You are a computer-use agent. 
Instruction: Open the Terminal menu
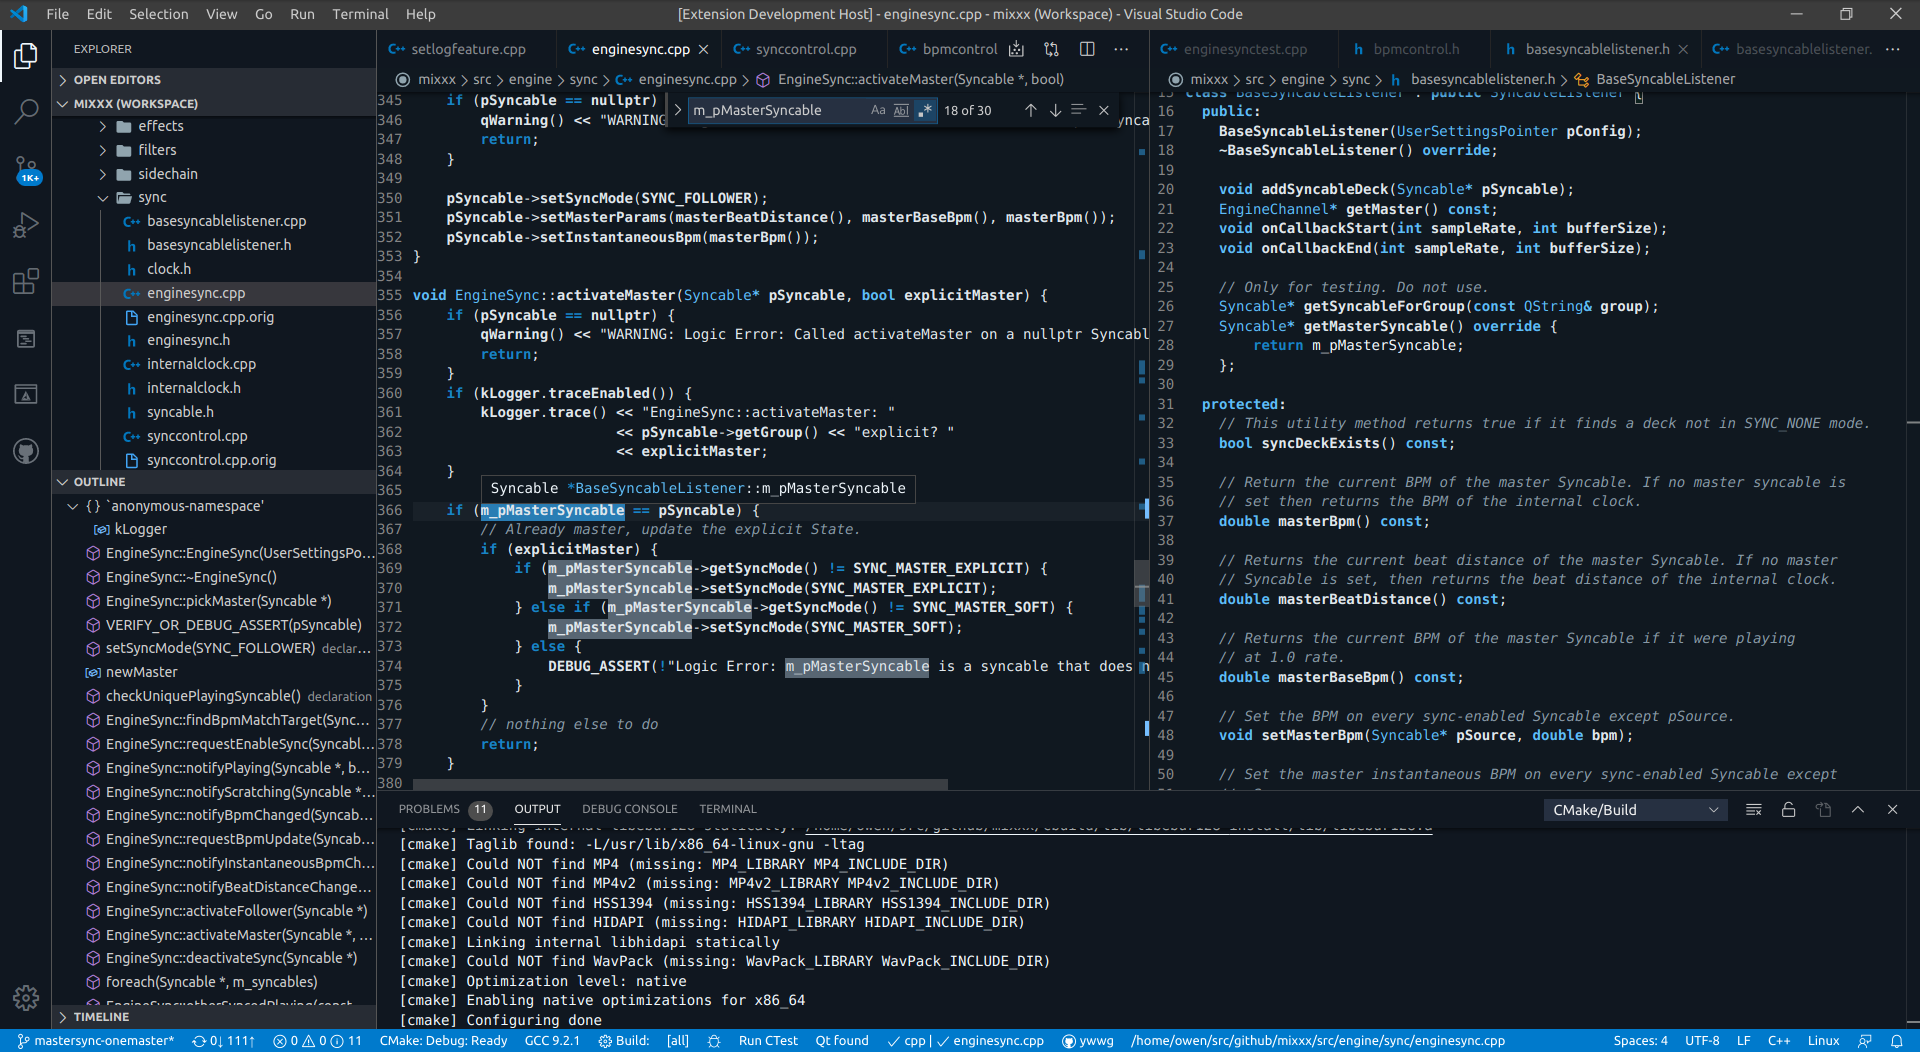(360, 14)
